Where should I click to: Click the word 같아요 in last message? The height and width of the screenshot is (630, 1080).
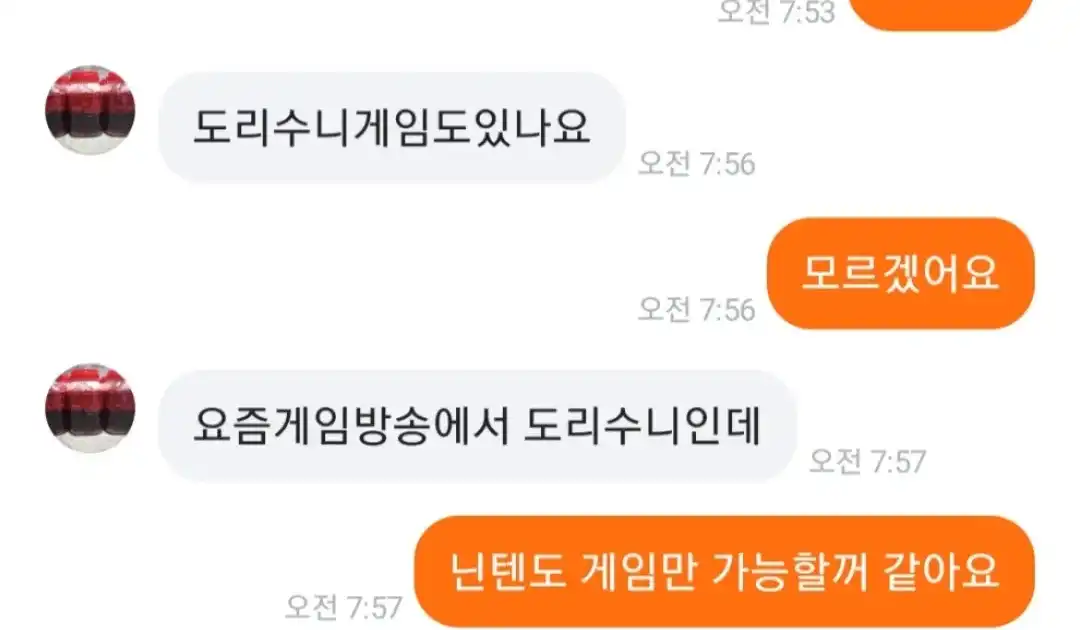pos(941,571)
